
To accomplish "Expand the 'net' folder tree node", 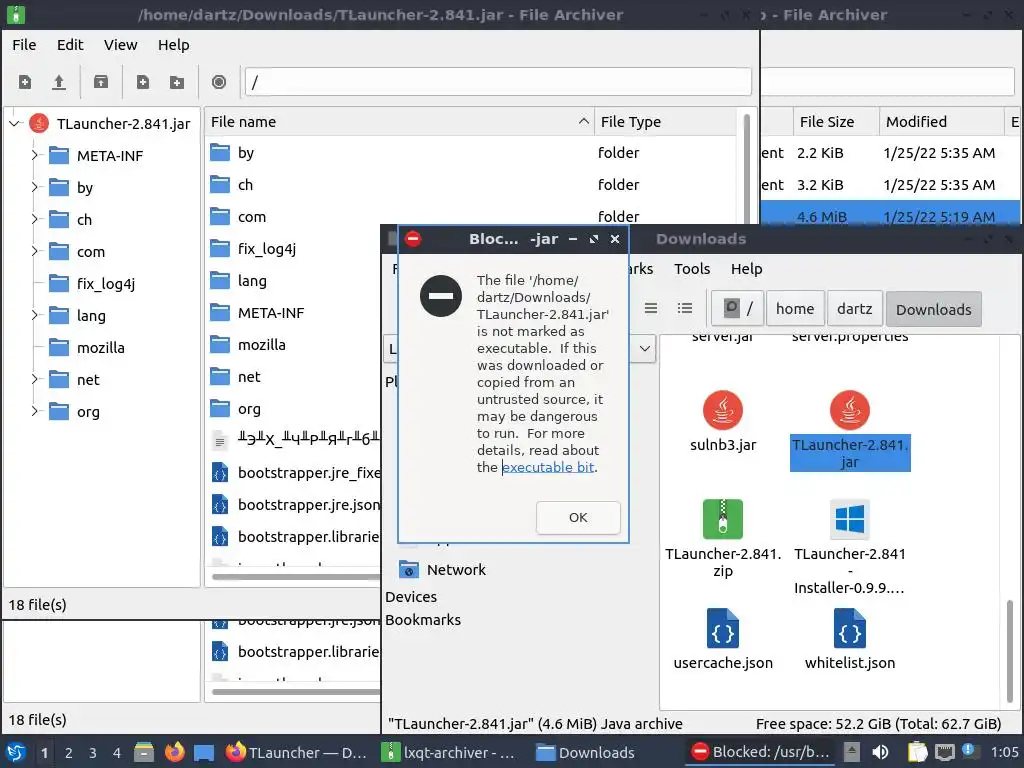I will pyautogui.click(x=35, y=379).
